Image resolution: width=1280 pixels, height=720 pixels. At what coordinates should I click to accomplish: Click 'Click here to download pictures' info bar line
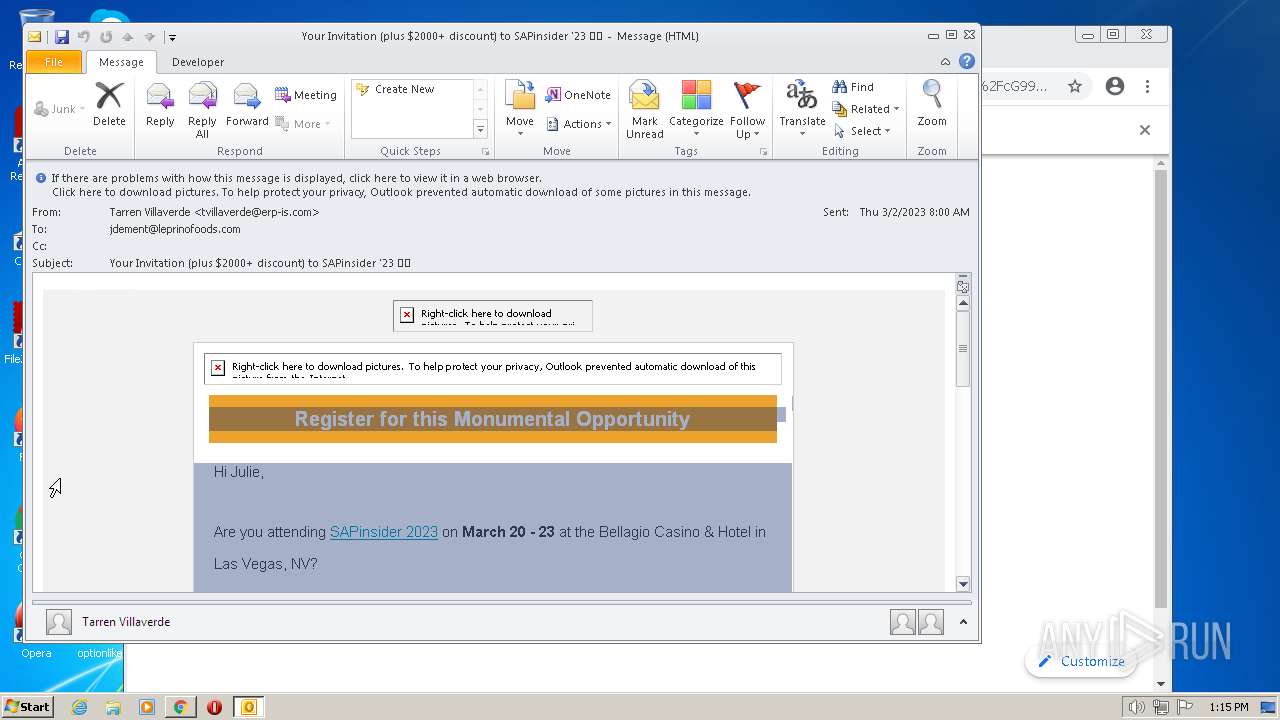[401, 192]
